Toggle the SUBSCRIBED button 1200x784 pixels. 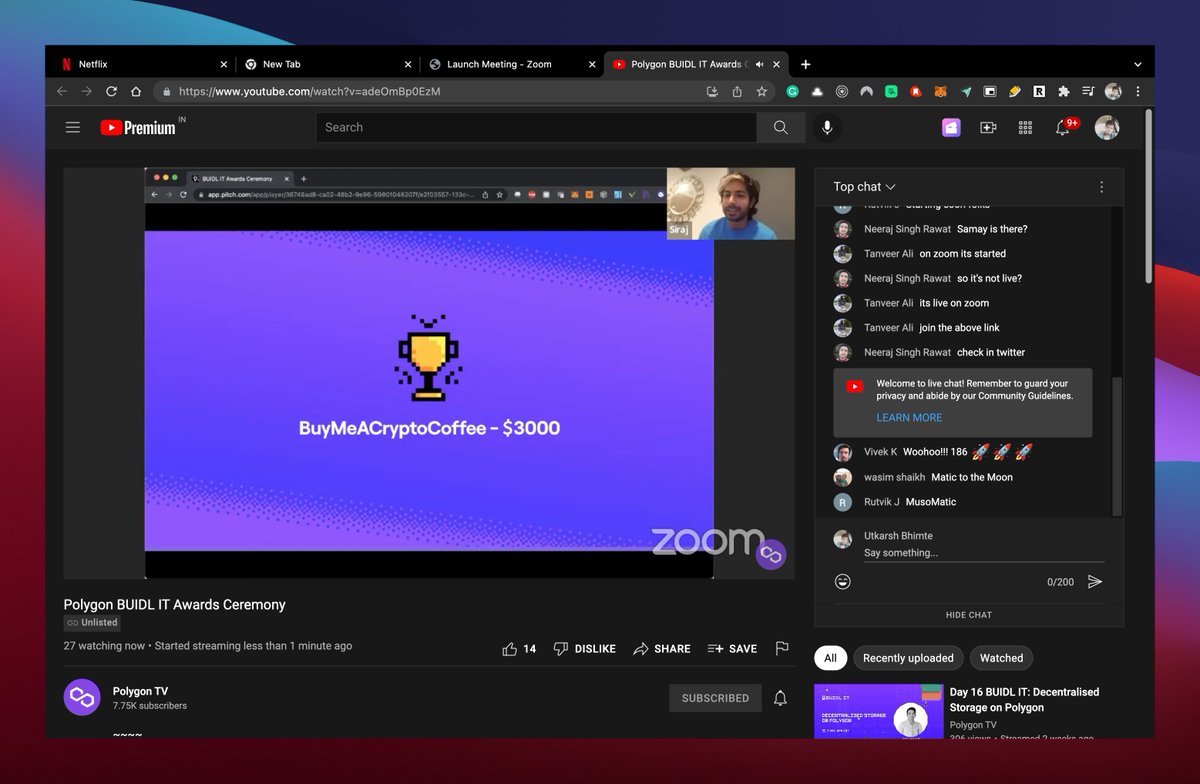click(x=715, y=698)
